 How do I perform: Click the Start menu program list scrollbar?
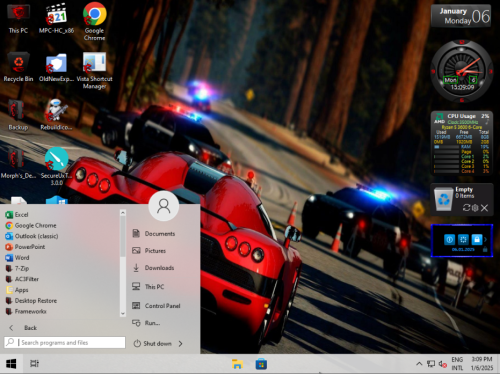click(123, 237)
